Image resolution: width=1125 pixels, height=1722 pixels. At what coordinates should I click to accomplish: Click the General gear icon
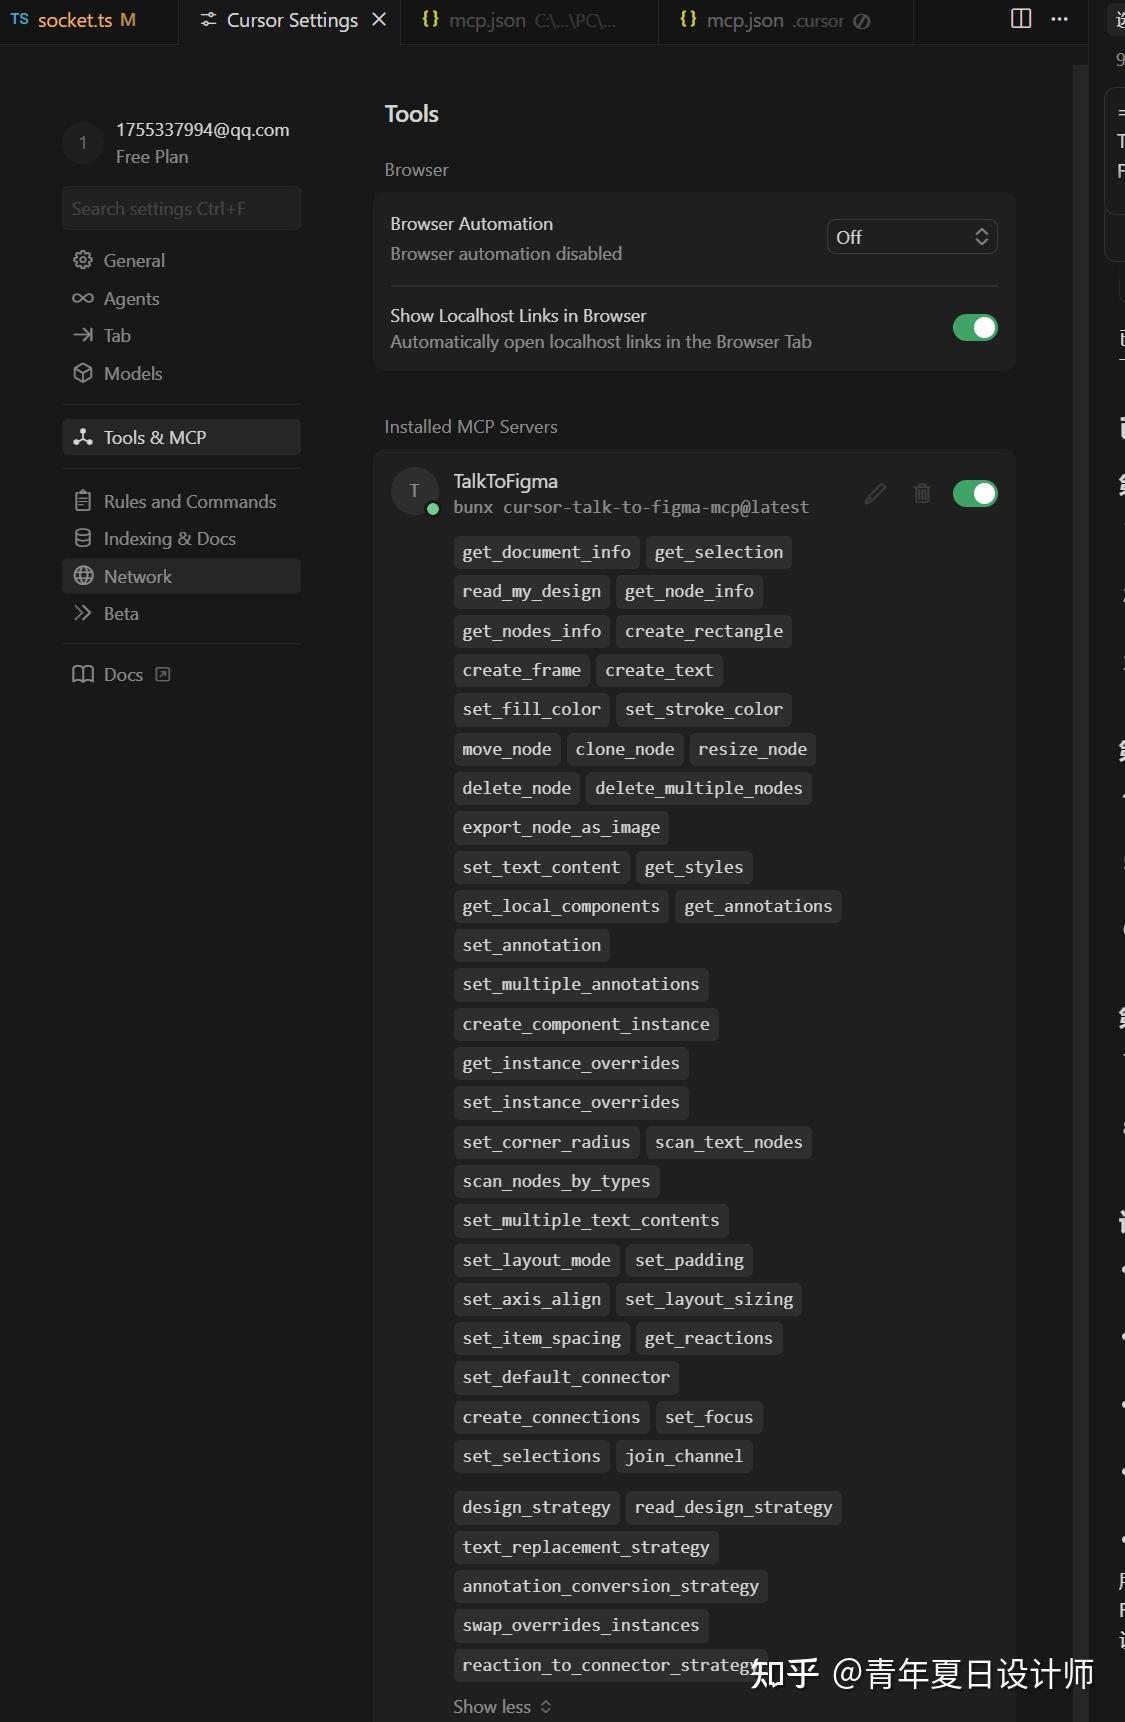(83, 261)
